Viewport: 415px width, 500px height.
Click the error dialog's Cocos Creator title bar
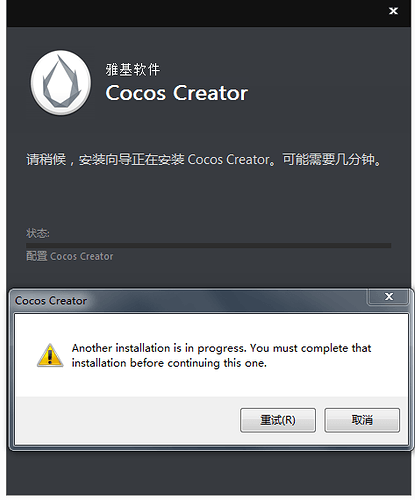click(x=190, y=301)
